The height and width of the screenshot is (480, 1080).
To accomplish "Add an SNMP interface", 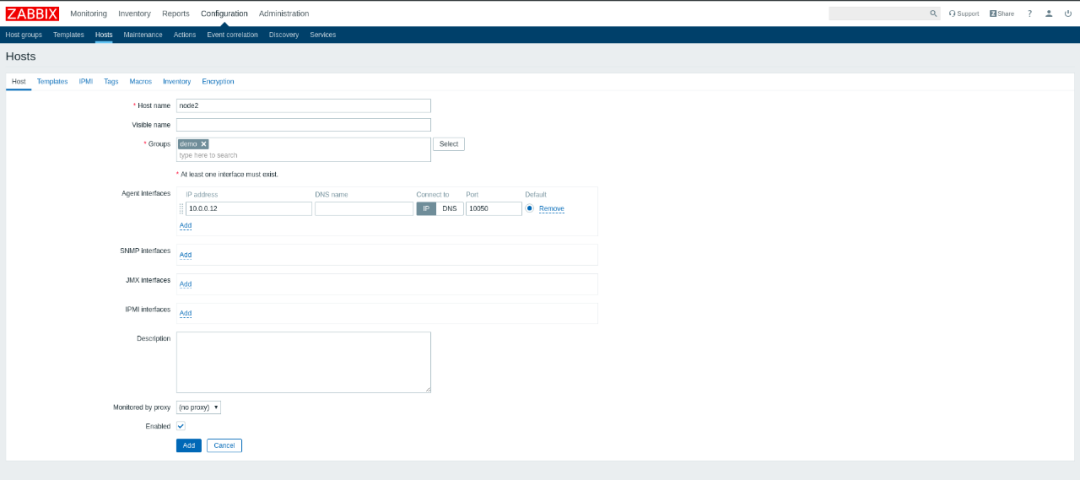I will tap(185, 255).
